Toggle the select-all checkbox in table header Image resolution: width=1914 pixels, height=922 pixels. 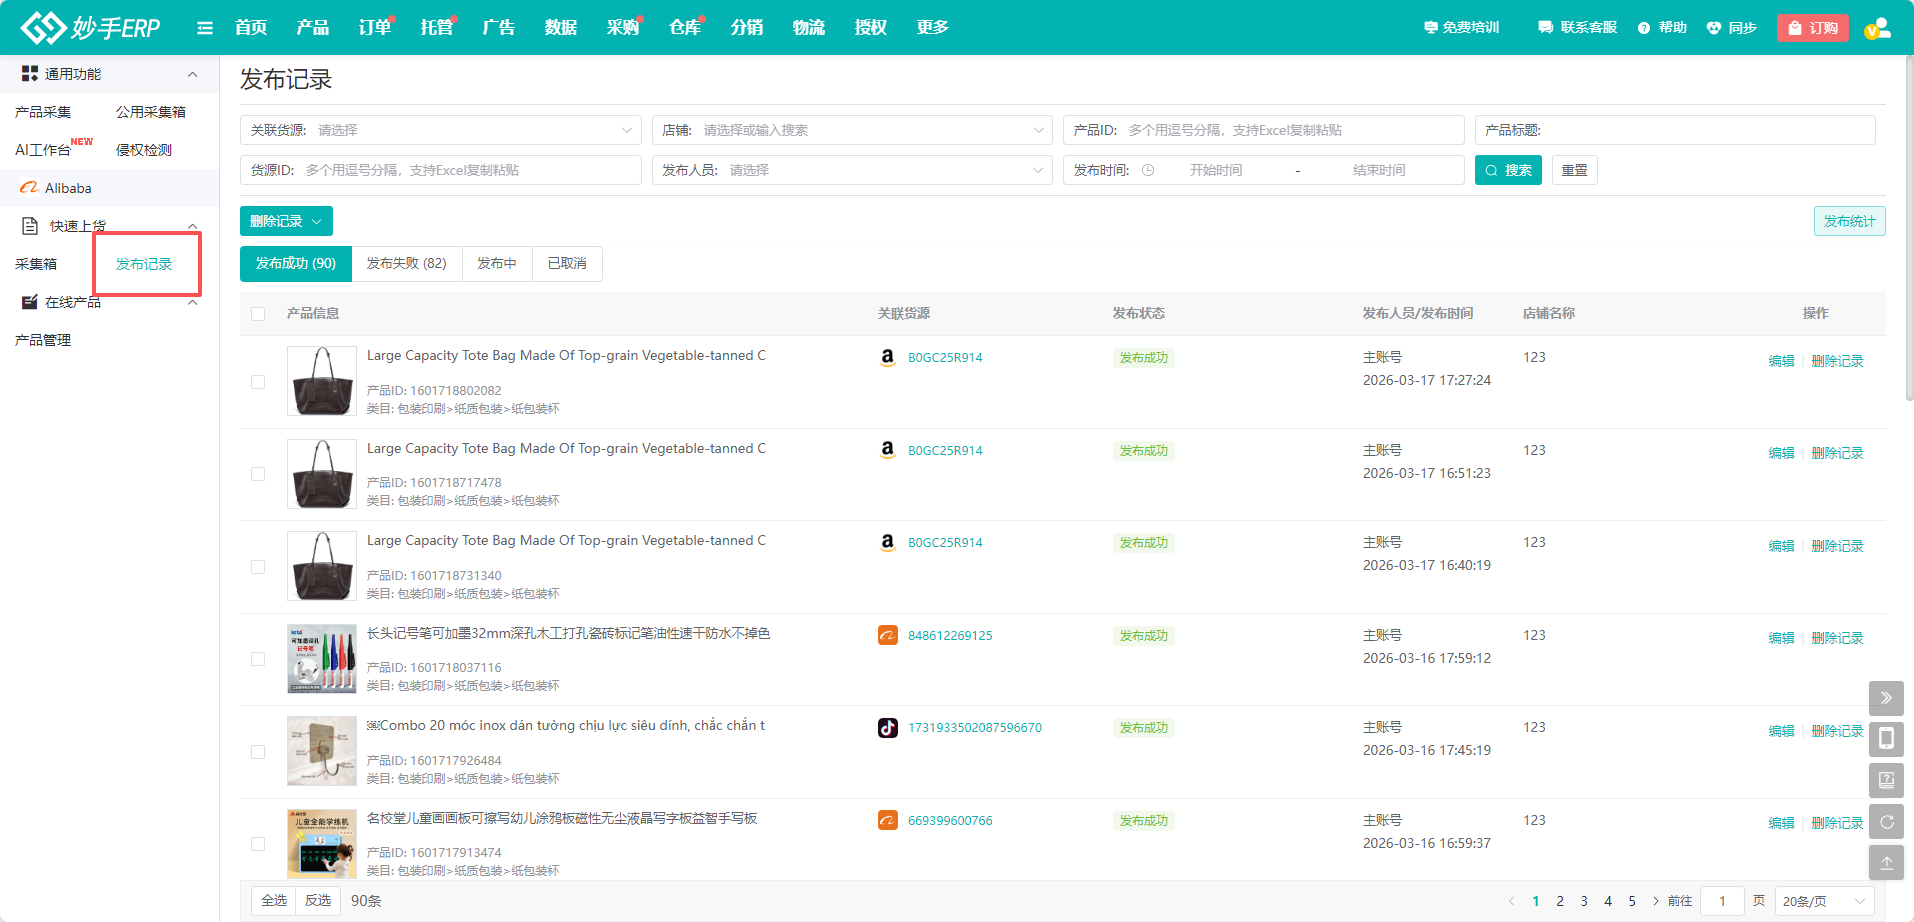click(x=258, y=314)
